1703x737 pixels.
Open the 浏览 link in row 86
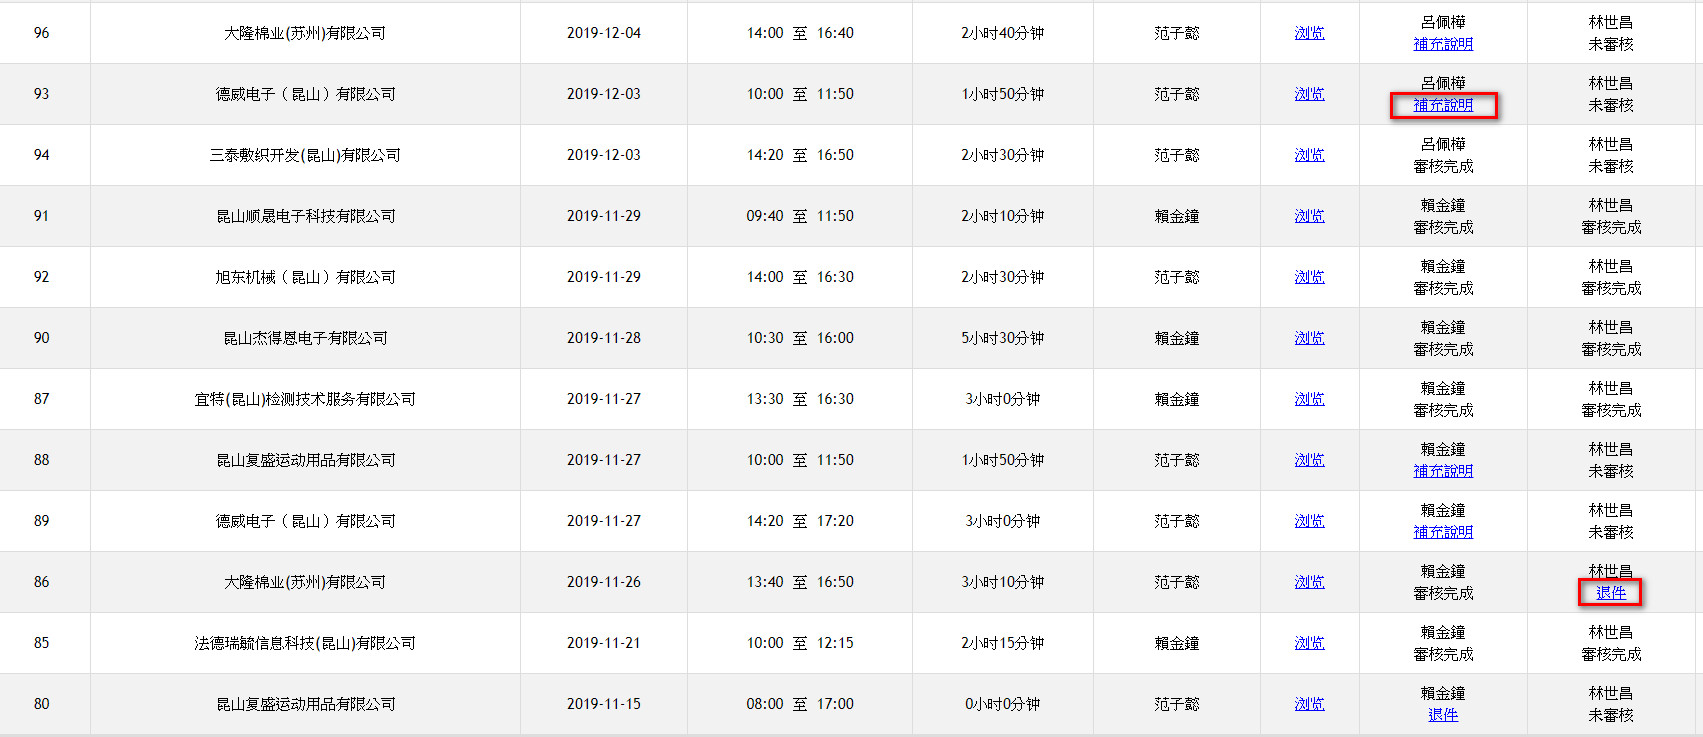[1309, 582]
